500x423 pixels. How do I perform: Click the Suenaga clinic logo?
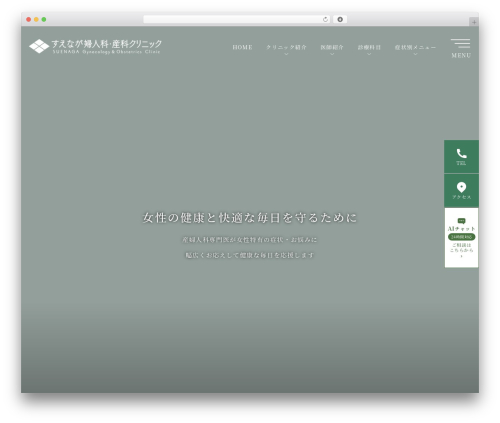(95, 46)
